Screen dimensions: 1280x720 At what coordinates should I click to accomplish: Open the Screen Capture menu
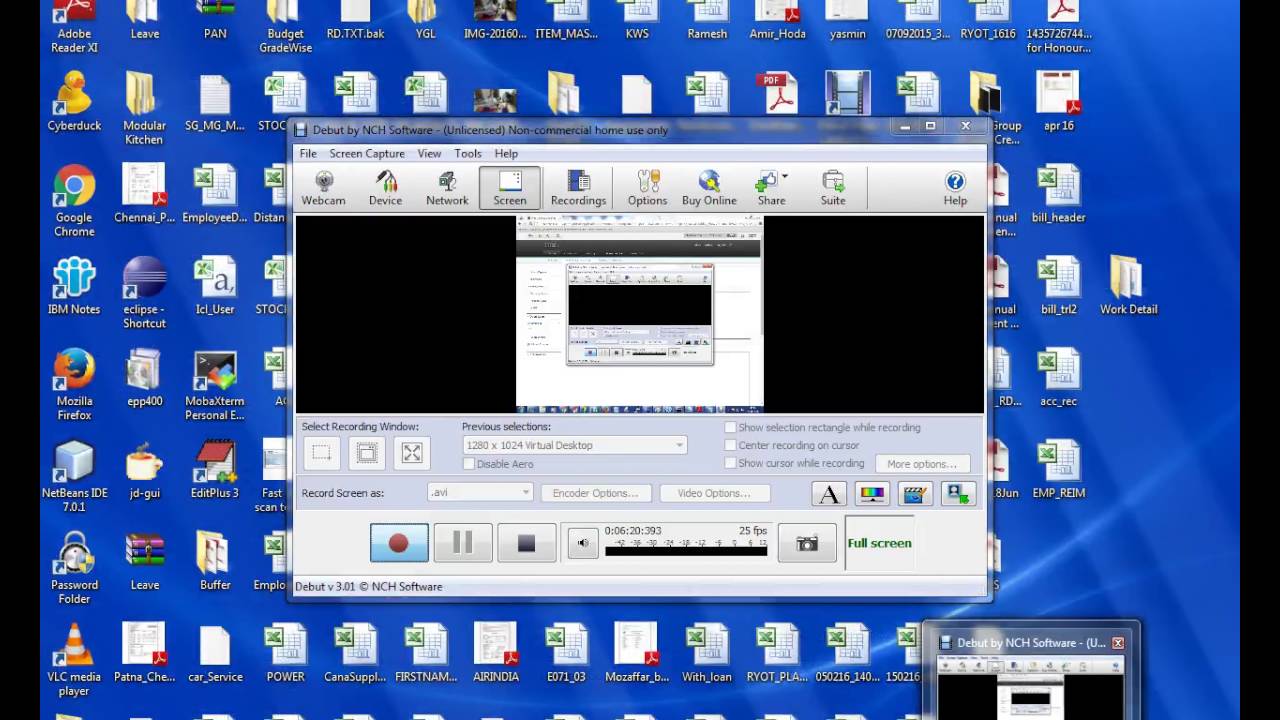pos(367,153)
